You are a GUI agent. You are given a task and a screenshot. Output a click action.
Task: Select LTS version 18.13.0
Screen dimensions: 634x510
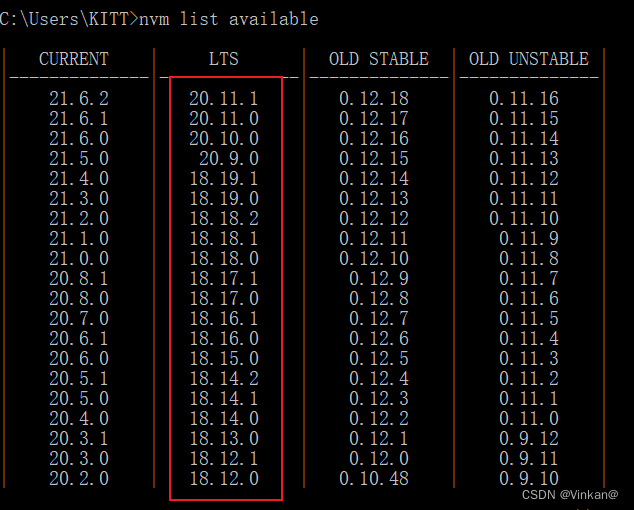(x=224, y=439)
